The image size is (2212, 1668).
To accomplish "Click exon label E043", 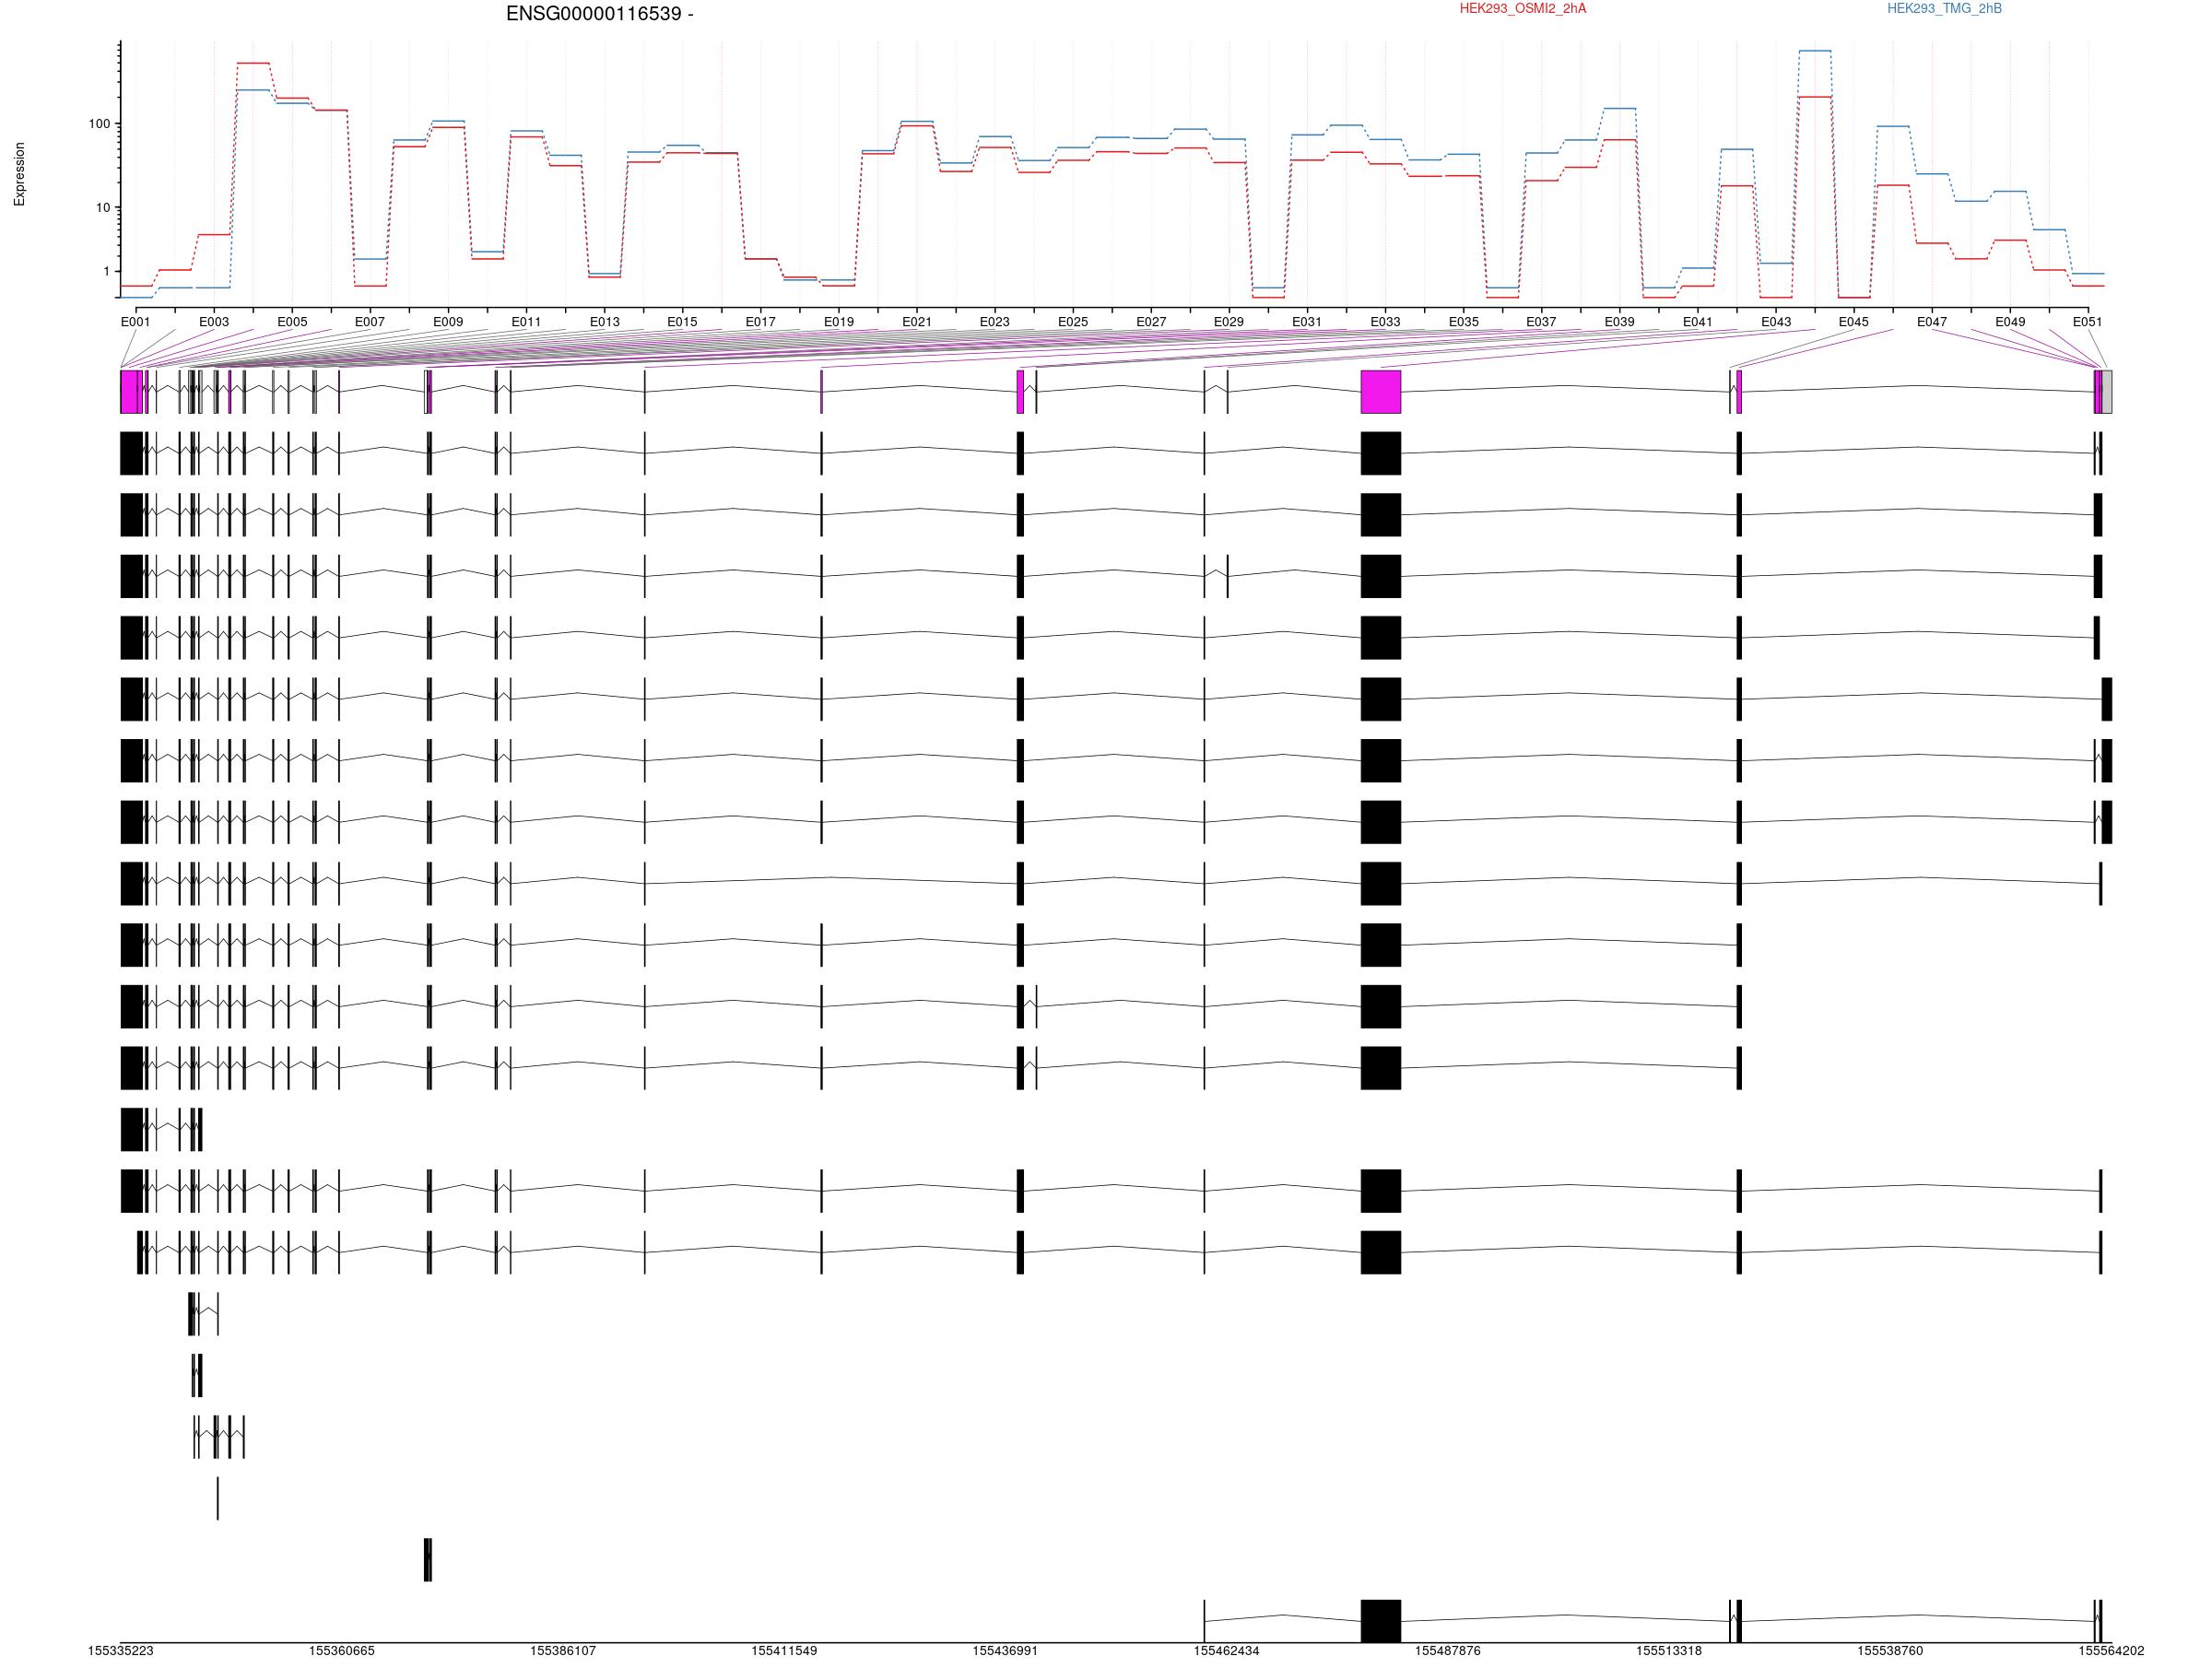I will pyautogui.click(x=1776, y=322).
